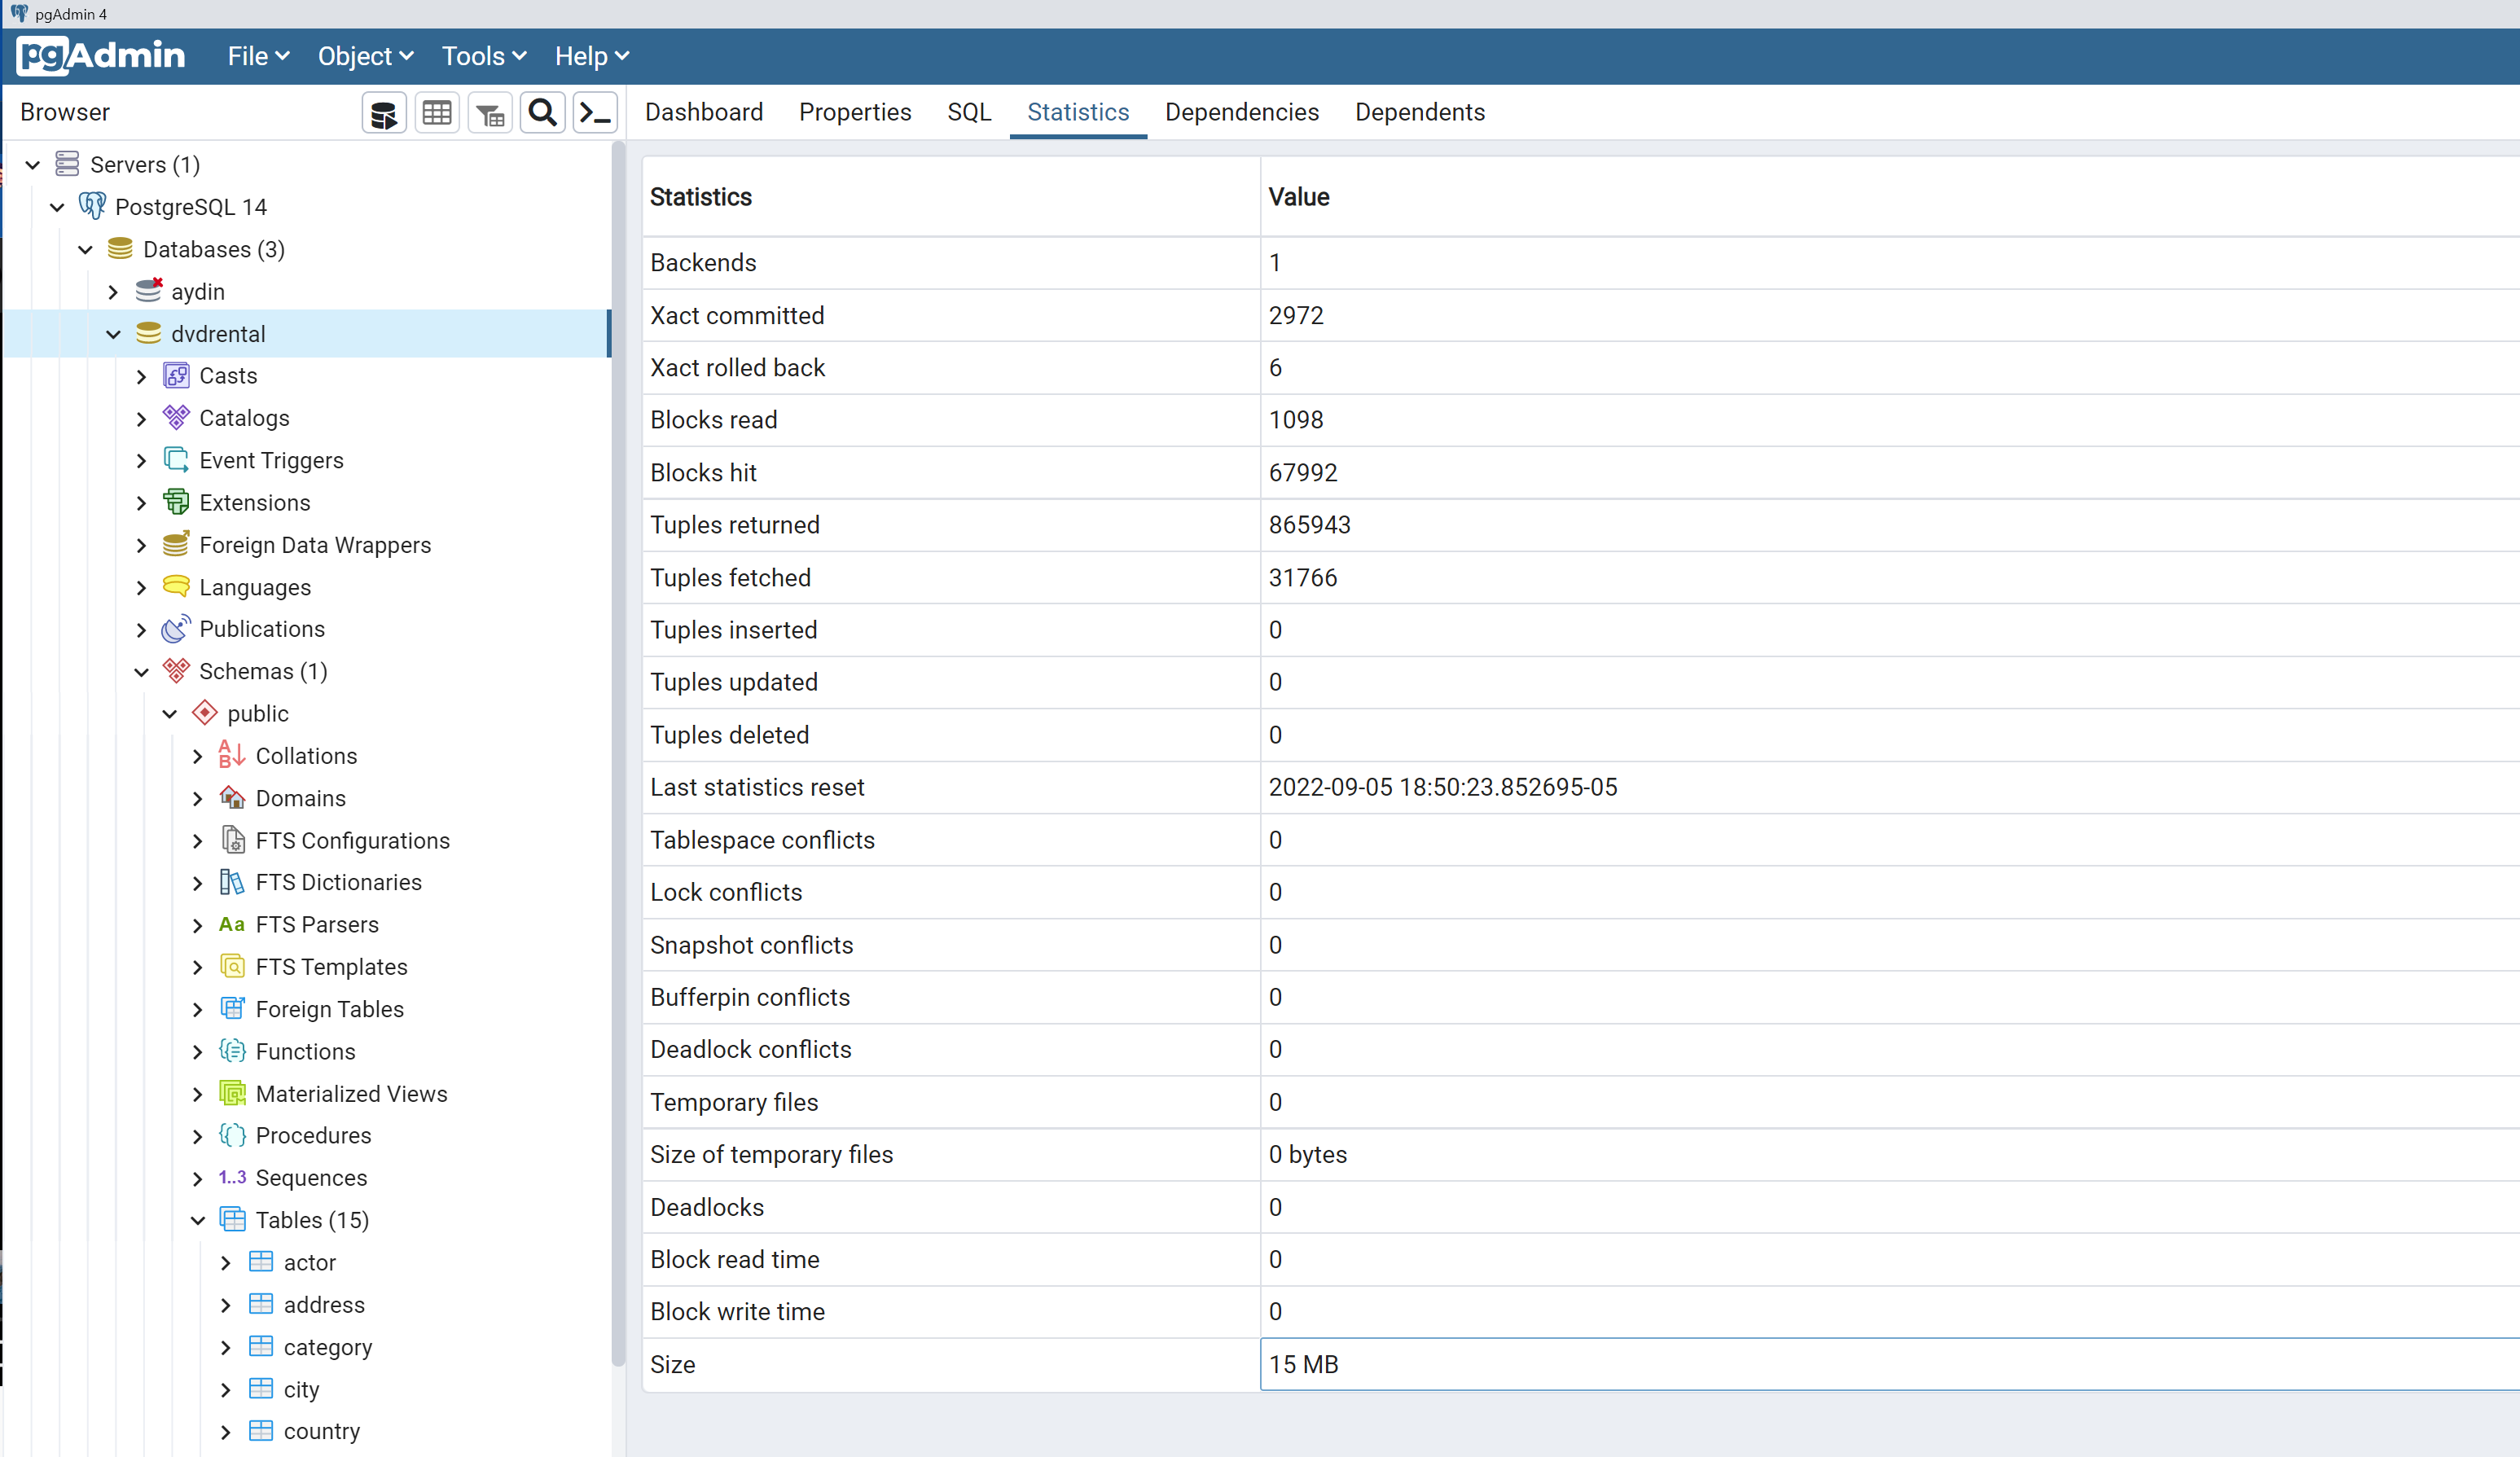Click the Materialized Views tree icon

pyautogui.click(x=232, y=1093)
